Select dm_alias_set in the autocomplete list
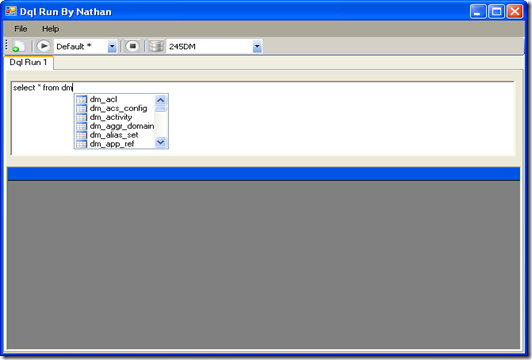 click(x=115, y=135)
